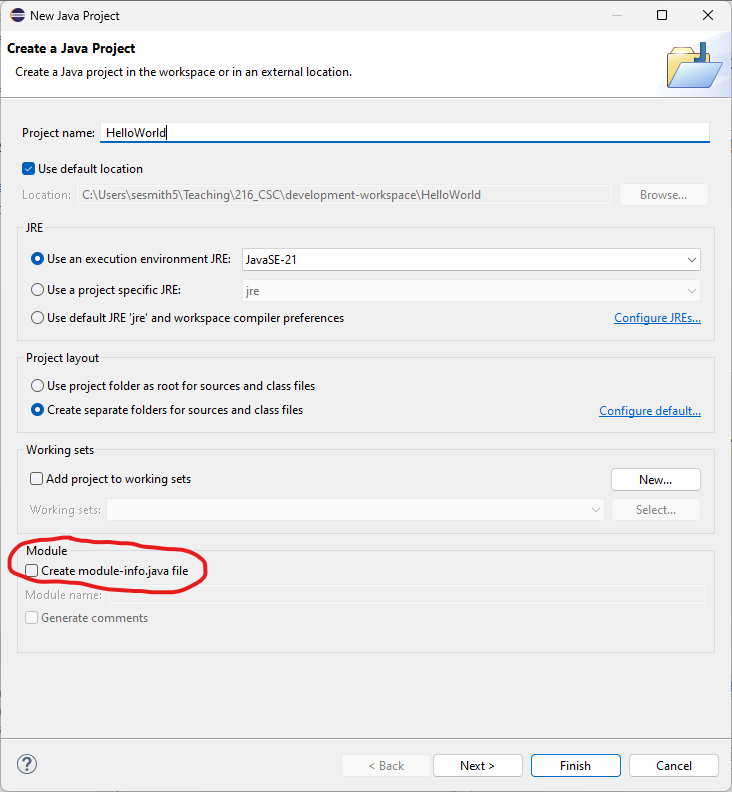Open Configure JREs link
Screen dimensions: 732x792
point(657,318)
